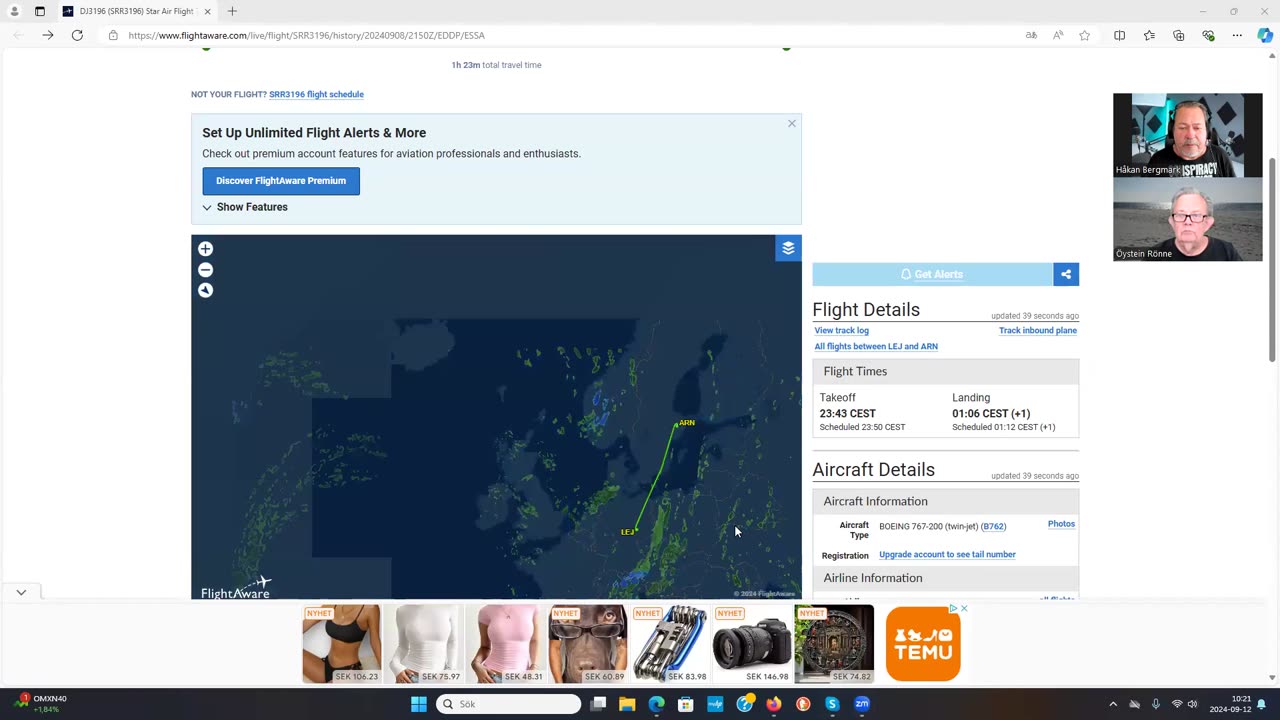Image resolution: width=1280 pixels, height=720 pixels.
Task: Expand the Show Features section
Action: (x=245, y=207)
